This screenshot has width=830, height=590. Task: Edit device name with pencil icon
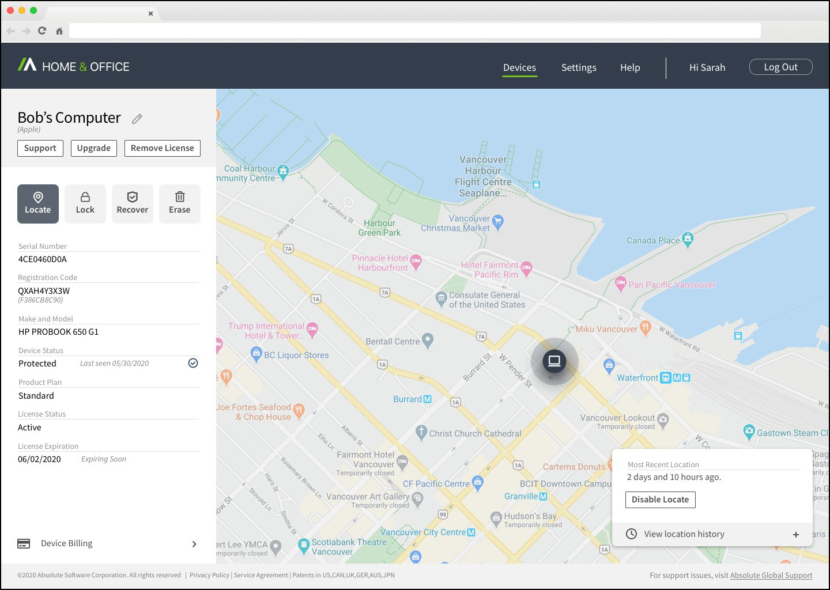[x=137, y=119]
